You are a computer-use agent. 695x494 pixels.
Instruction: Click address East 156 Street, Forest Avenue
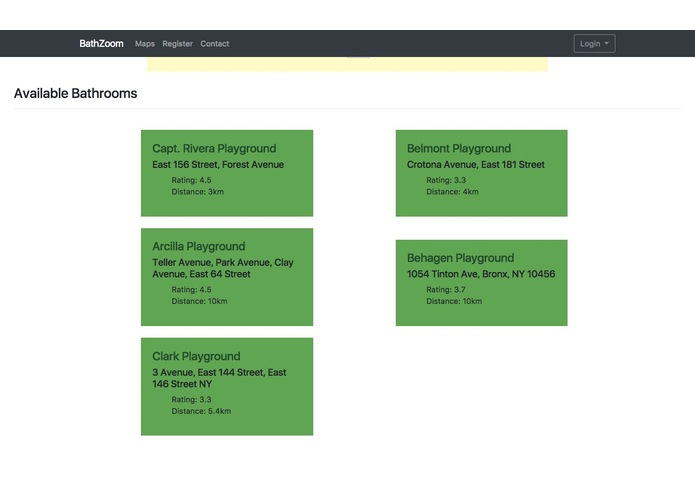pyautogui.click(x=218, y=164)
